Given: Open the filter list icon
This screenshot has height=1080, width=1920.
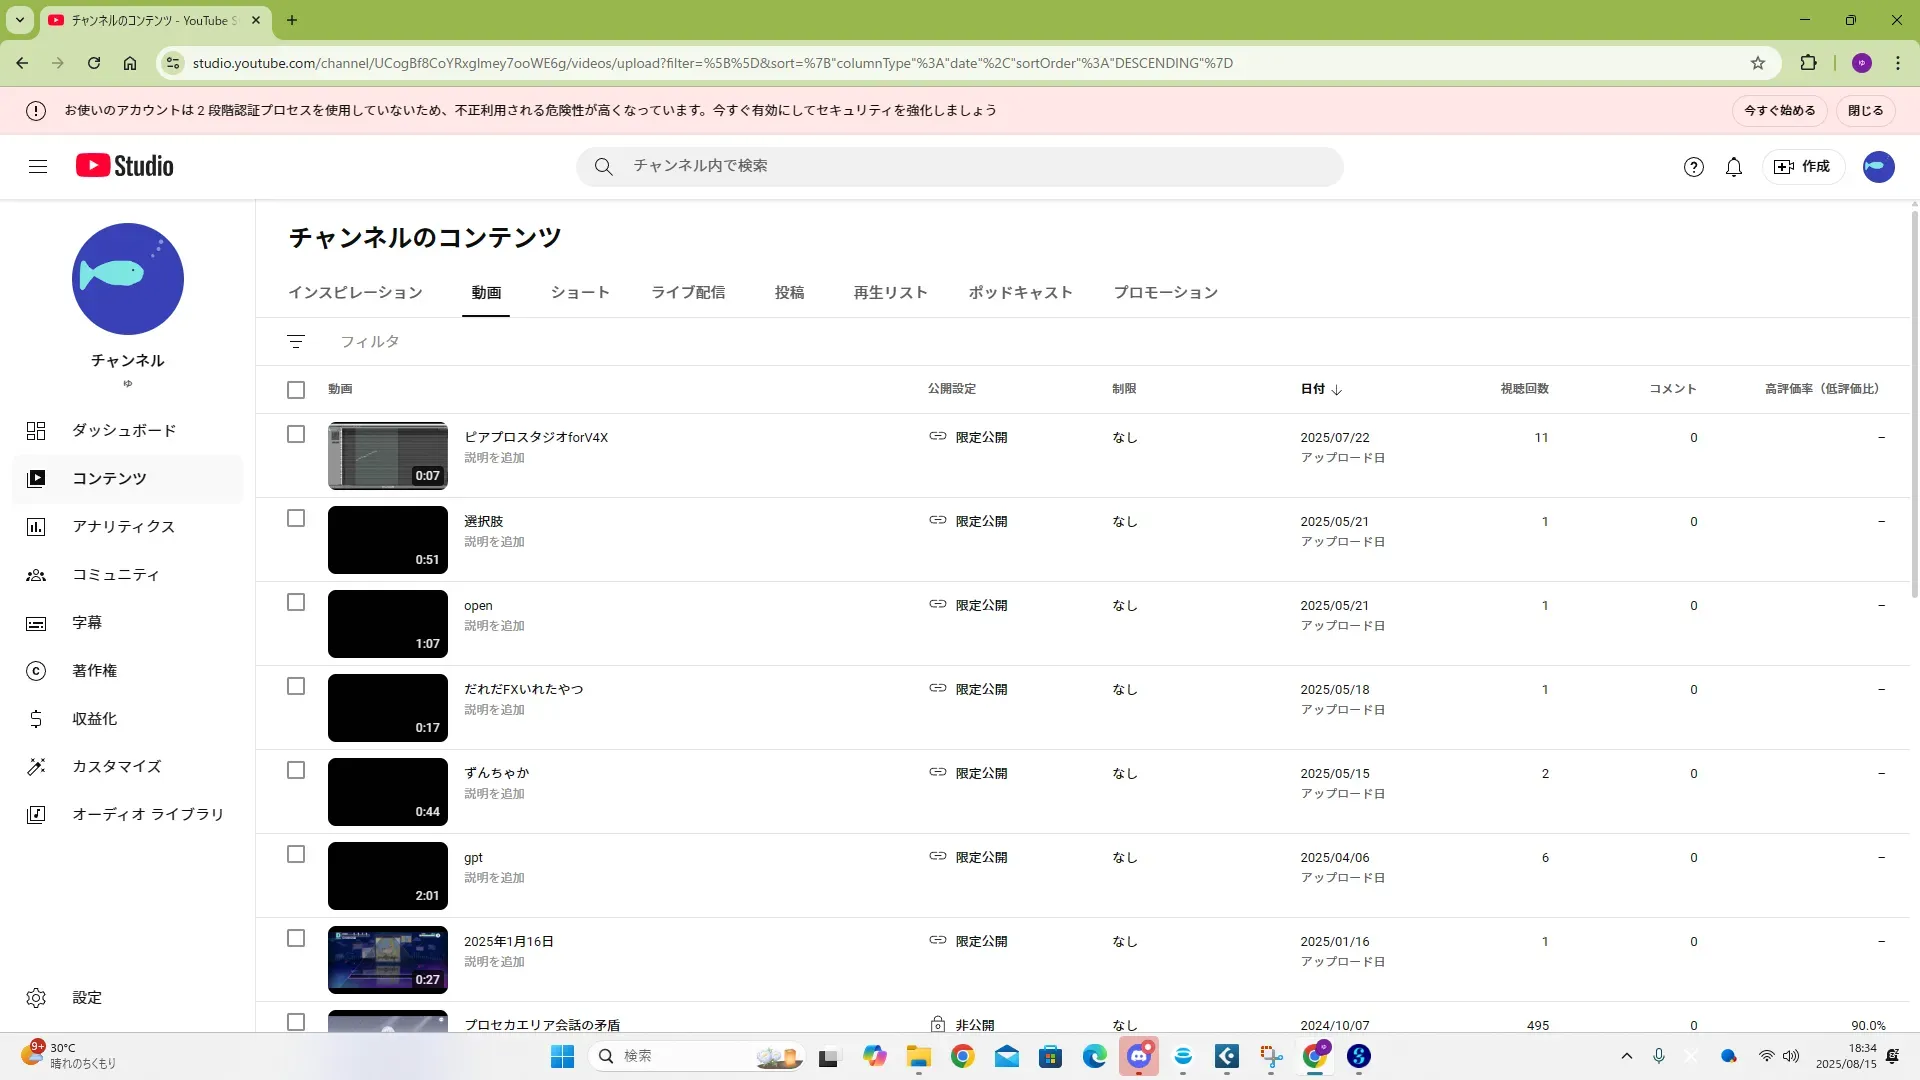Looking at the screenshot, I should point(296,342).
